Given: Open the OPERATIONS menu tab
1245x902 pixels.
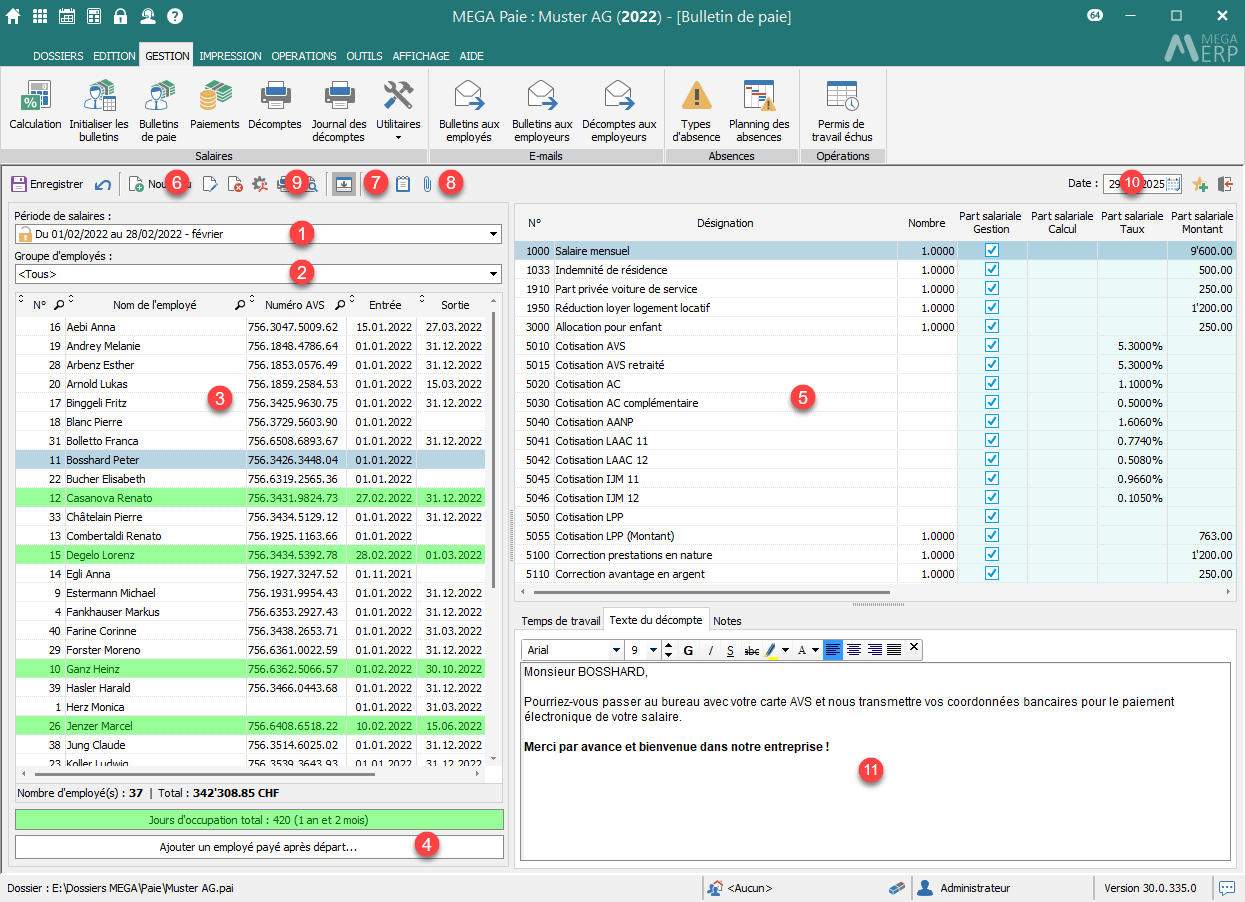Looking at the screenshot, I should pyautogui.click(x=304, y=56).
